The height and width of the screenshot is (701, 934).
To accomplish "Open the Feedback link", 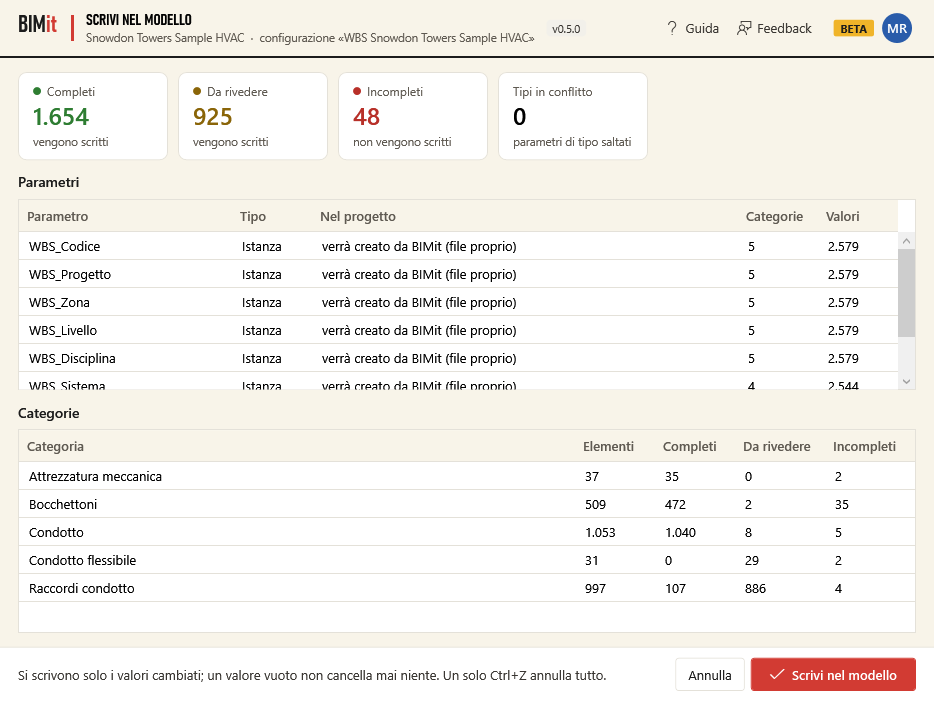I will click(x=784, y=28).
